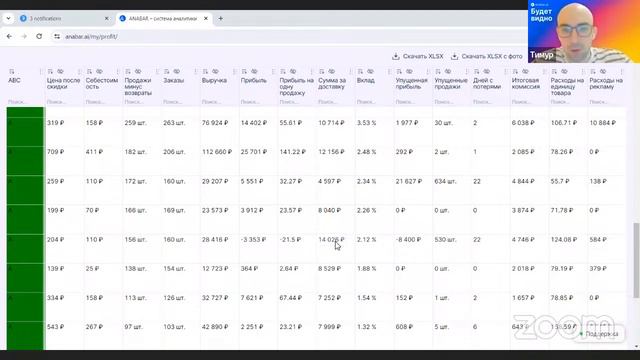Screen dimensions: 640x360
Task: Sort the Упущенные продажи column
Action: click(438, 72)
